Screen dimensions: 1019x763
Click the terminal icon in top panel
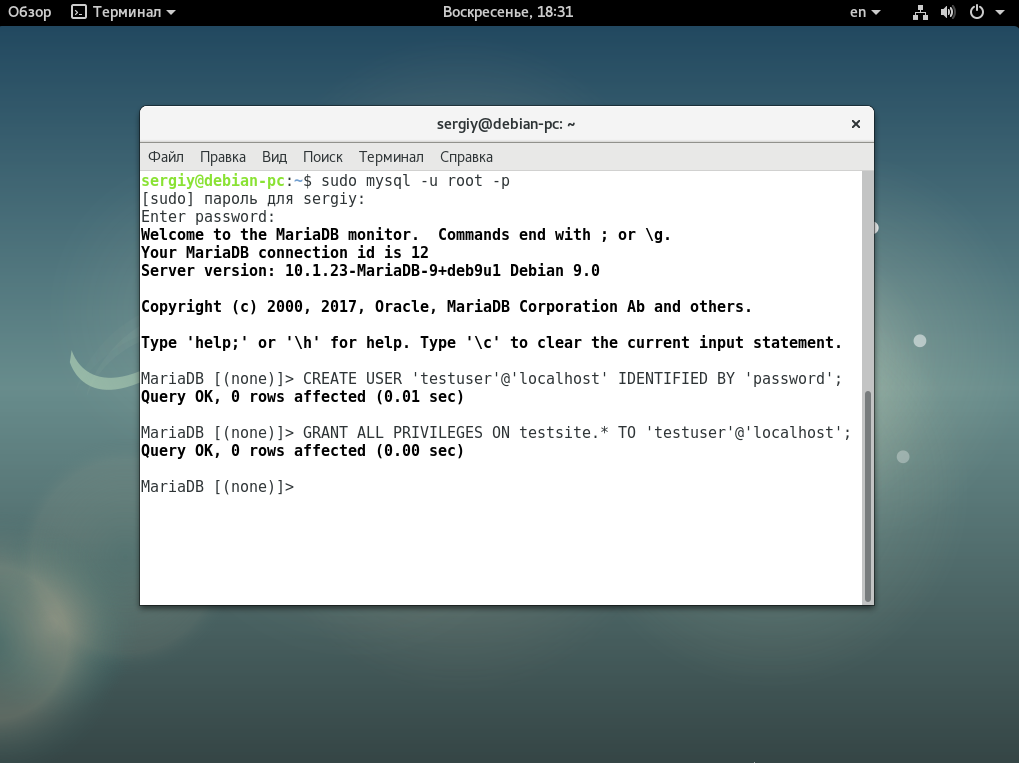click(79, 12)
